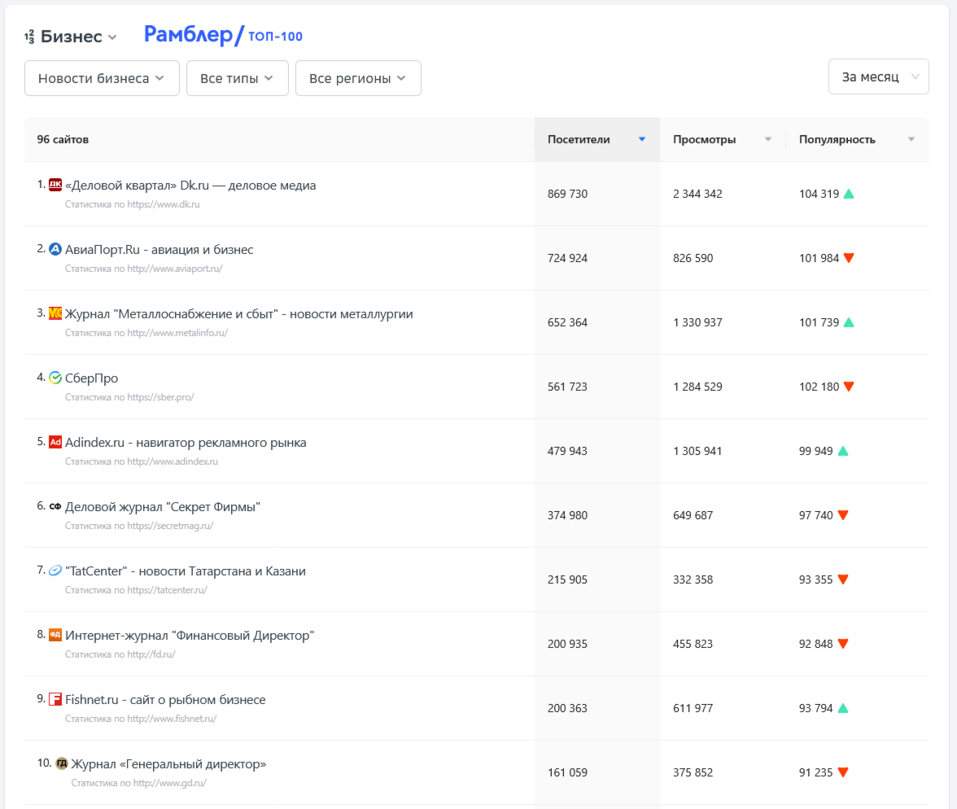Image resolution: width=957 pixels, height=809 pixels.
Task: Click the Fishnet.ru red F icon
Action: (x=56, y=700)
